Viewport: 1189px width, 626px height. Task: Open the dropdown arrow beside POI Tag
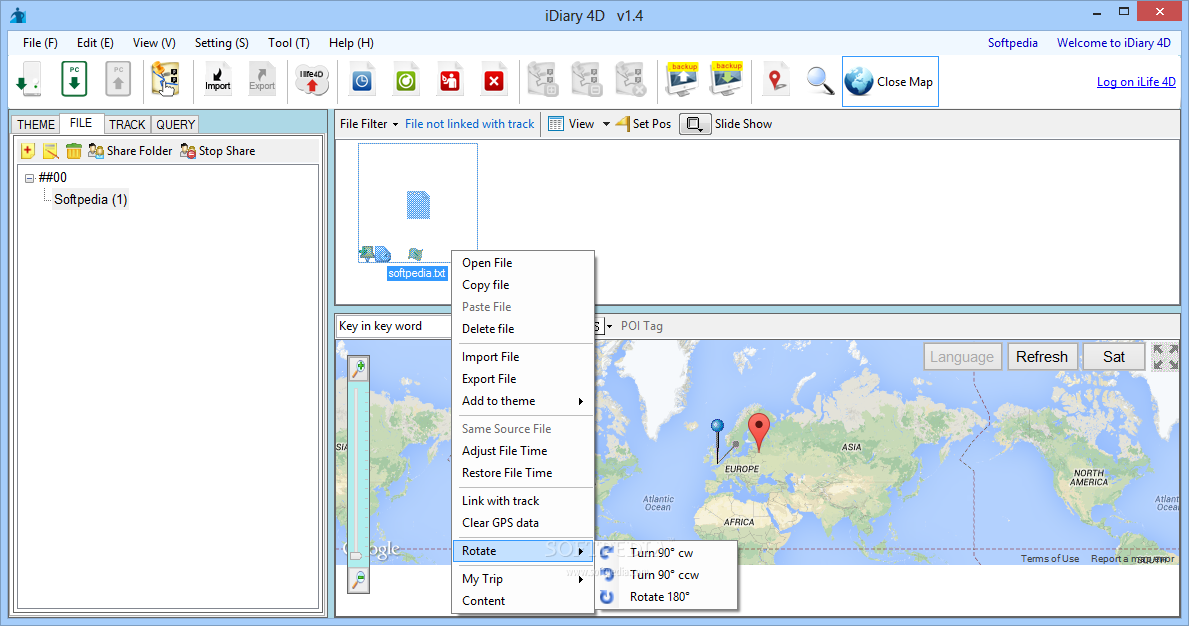pyautogui.click(x=609, y=327)
